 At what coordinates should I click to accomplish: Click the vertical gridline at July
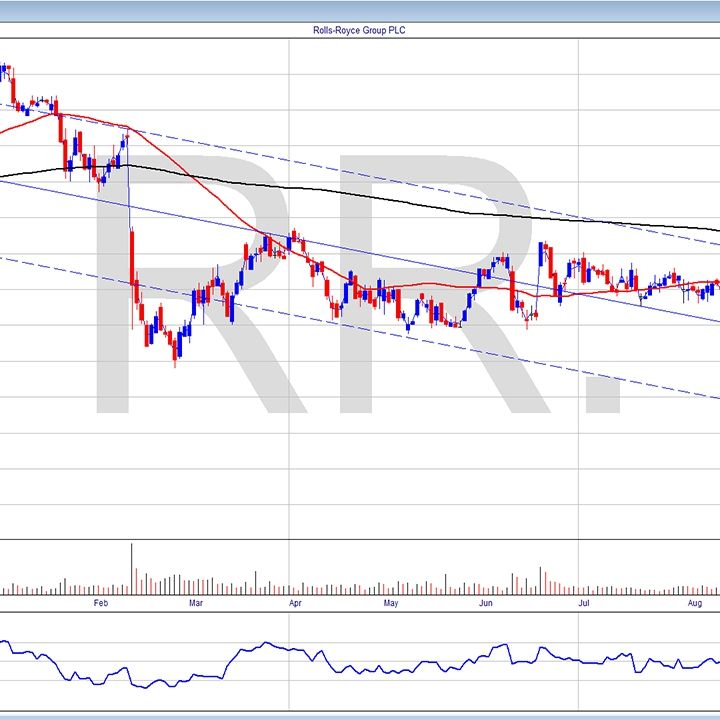pos(578,450)
